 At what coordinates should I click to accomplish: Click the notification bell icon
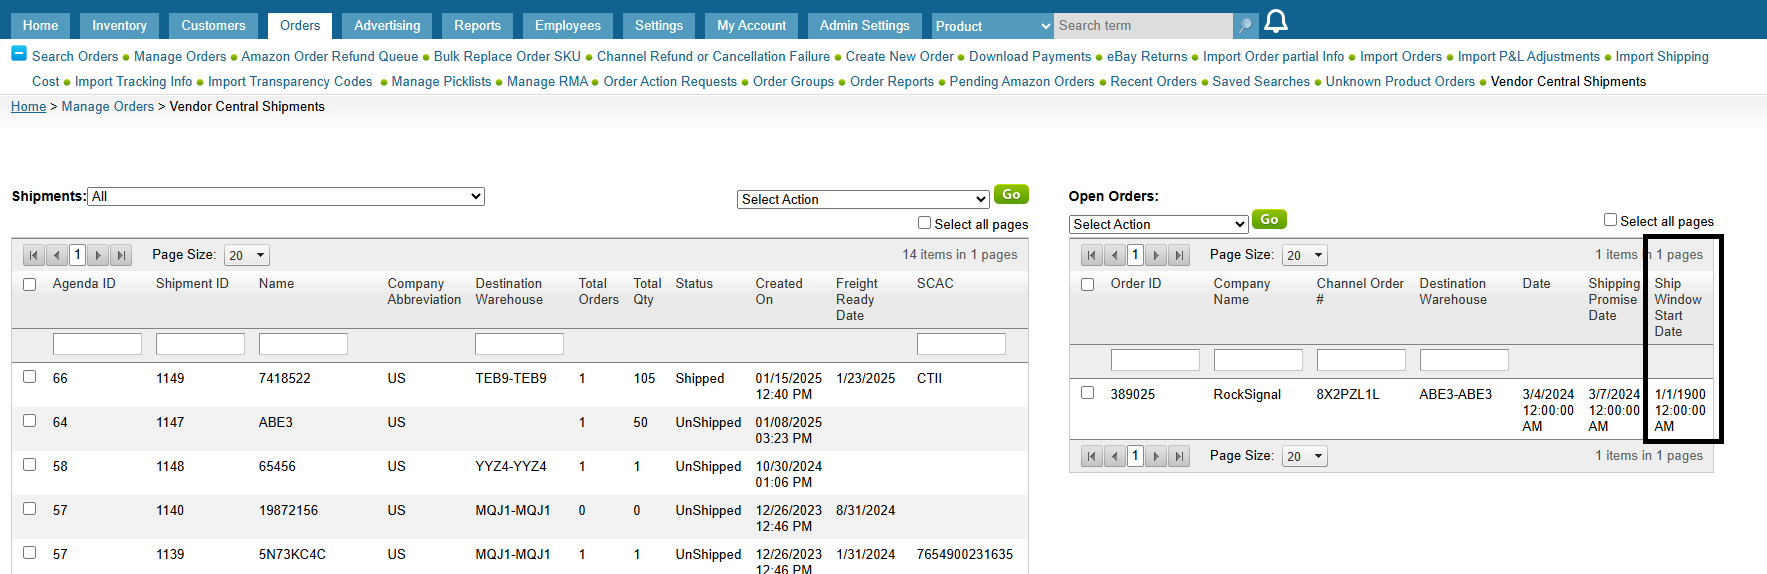pyautogui.click(x=1276, y=22)
